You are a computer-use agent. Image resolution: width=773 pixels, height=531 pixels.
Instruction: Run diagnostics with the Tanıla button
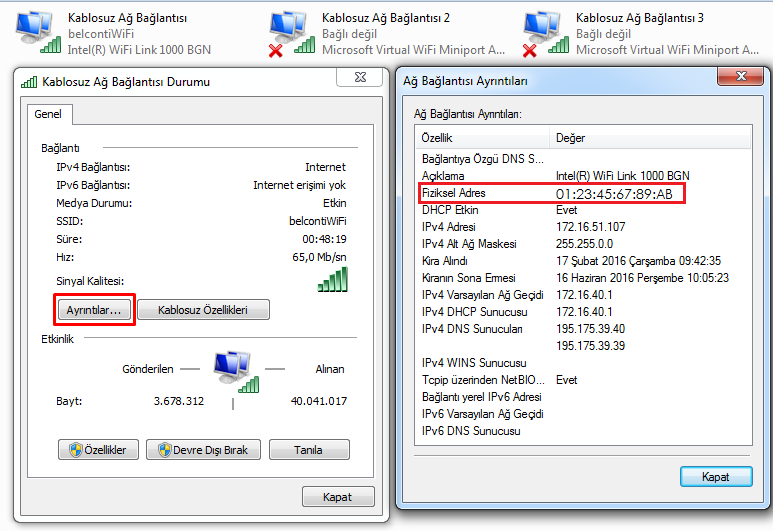click(x=309, y=450)
